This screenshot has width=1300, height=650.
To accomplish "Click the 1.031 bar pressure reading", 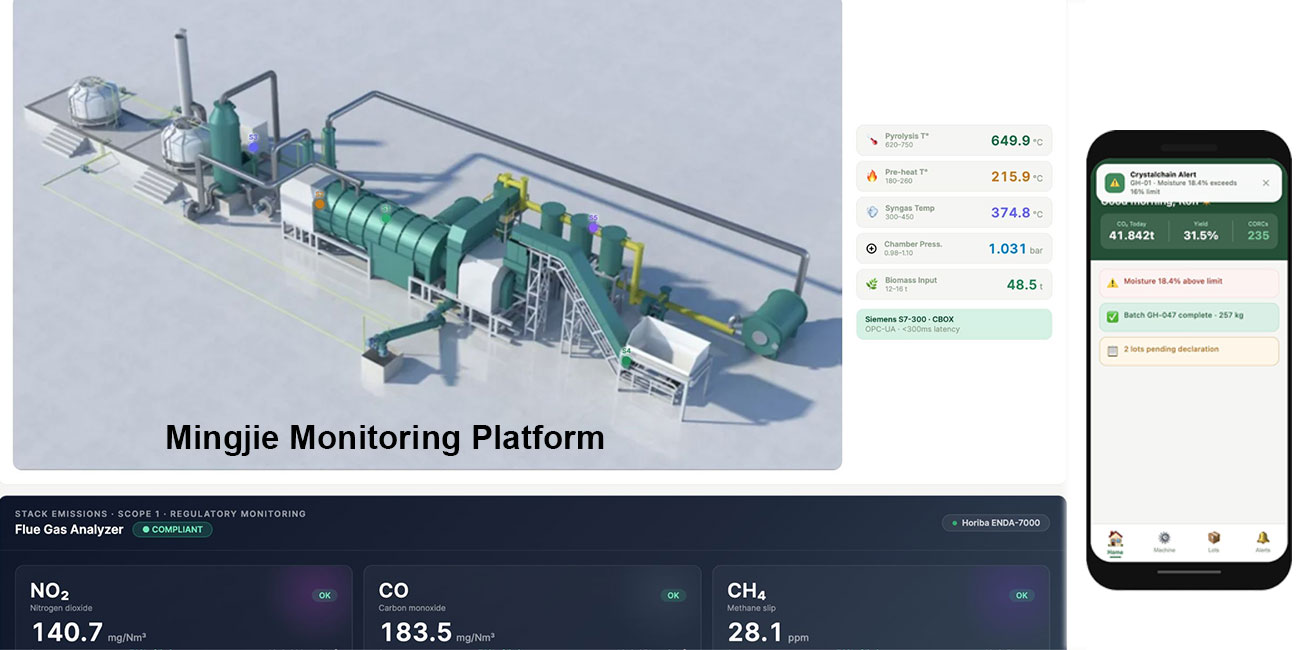I will point(1016,249).
